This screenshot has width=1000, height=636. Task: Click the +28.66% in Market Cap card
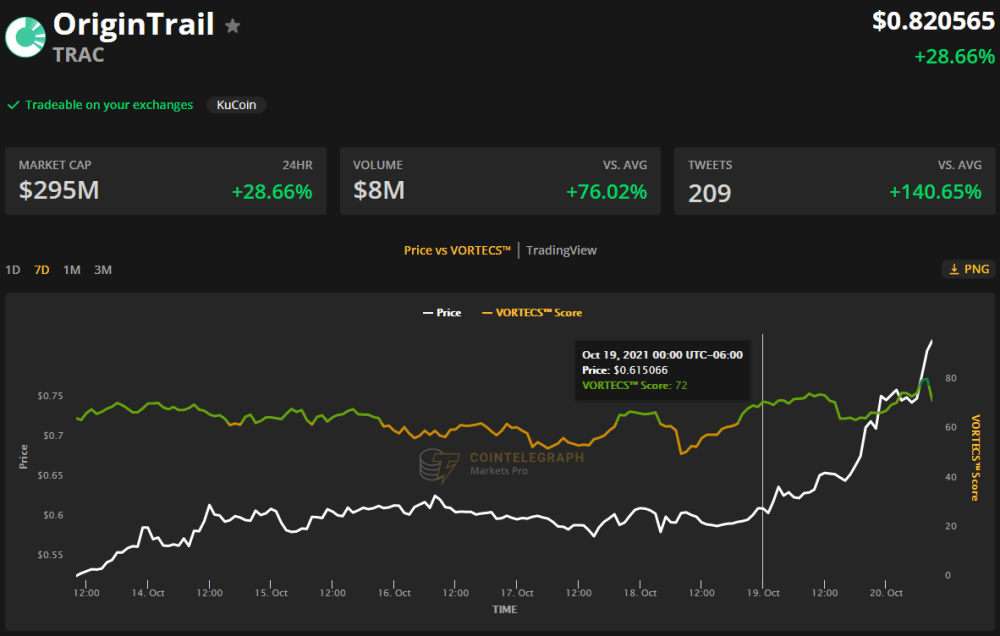pos(272,191)
